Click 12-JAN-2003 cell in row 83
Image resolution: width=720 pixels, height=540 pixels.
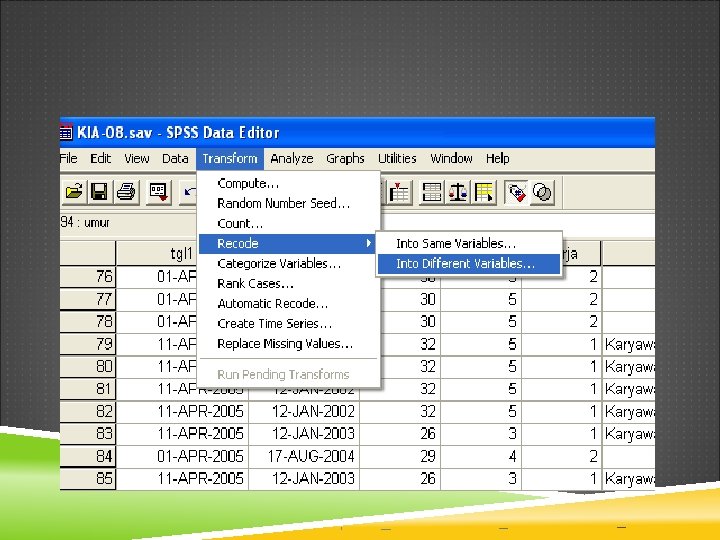tap(304, 433)
